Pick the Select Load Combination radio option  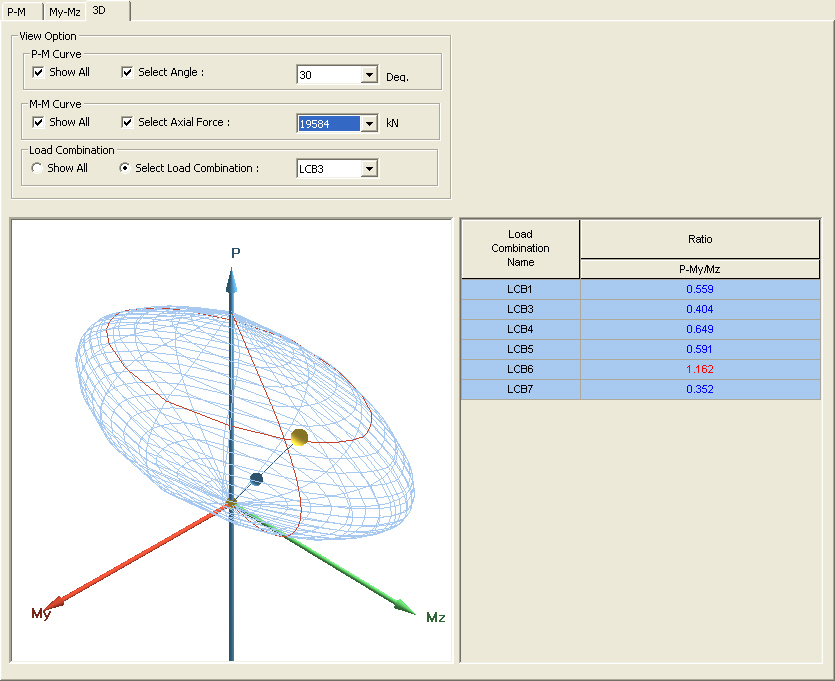point(125,168)
